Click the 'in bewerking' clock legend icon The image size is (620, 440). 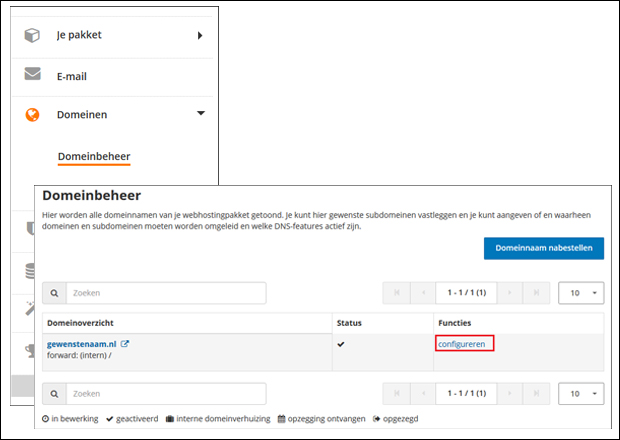point(45,419)
